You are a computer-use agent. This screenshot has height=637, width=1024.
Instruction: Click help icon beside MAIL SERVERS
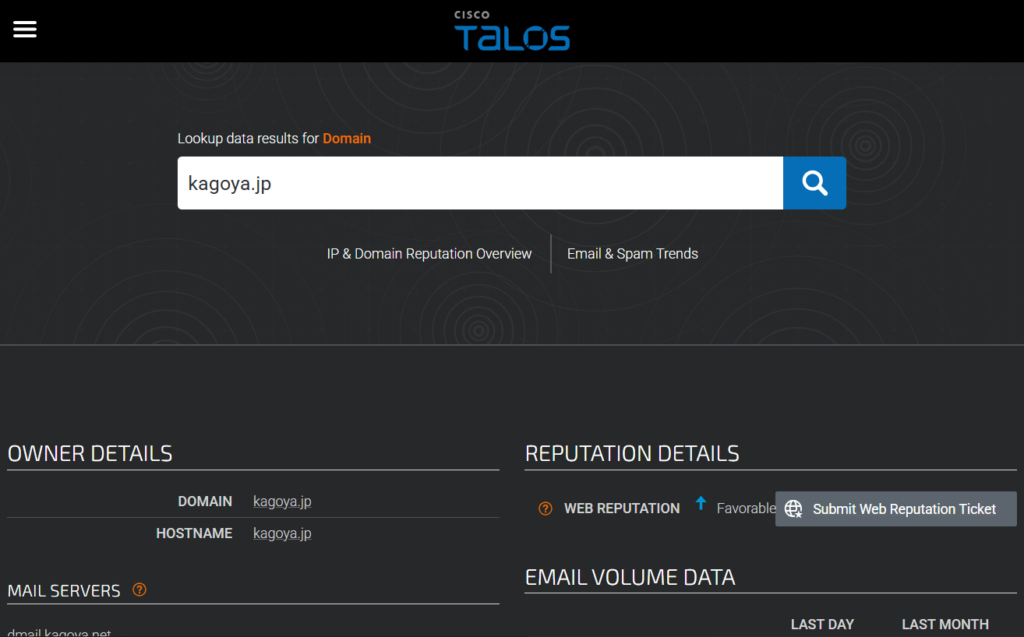(x=140, y=590)
